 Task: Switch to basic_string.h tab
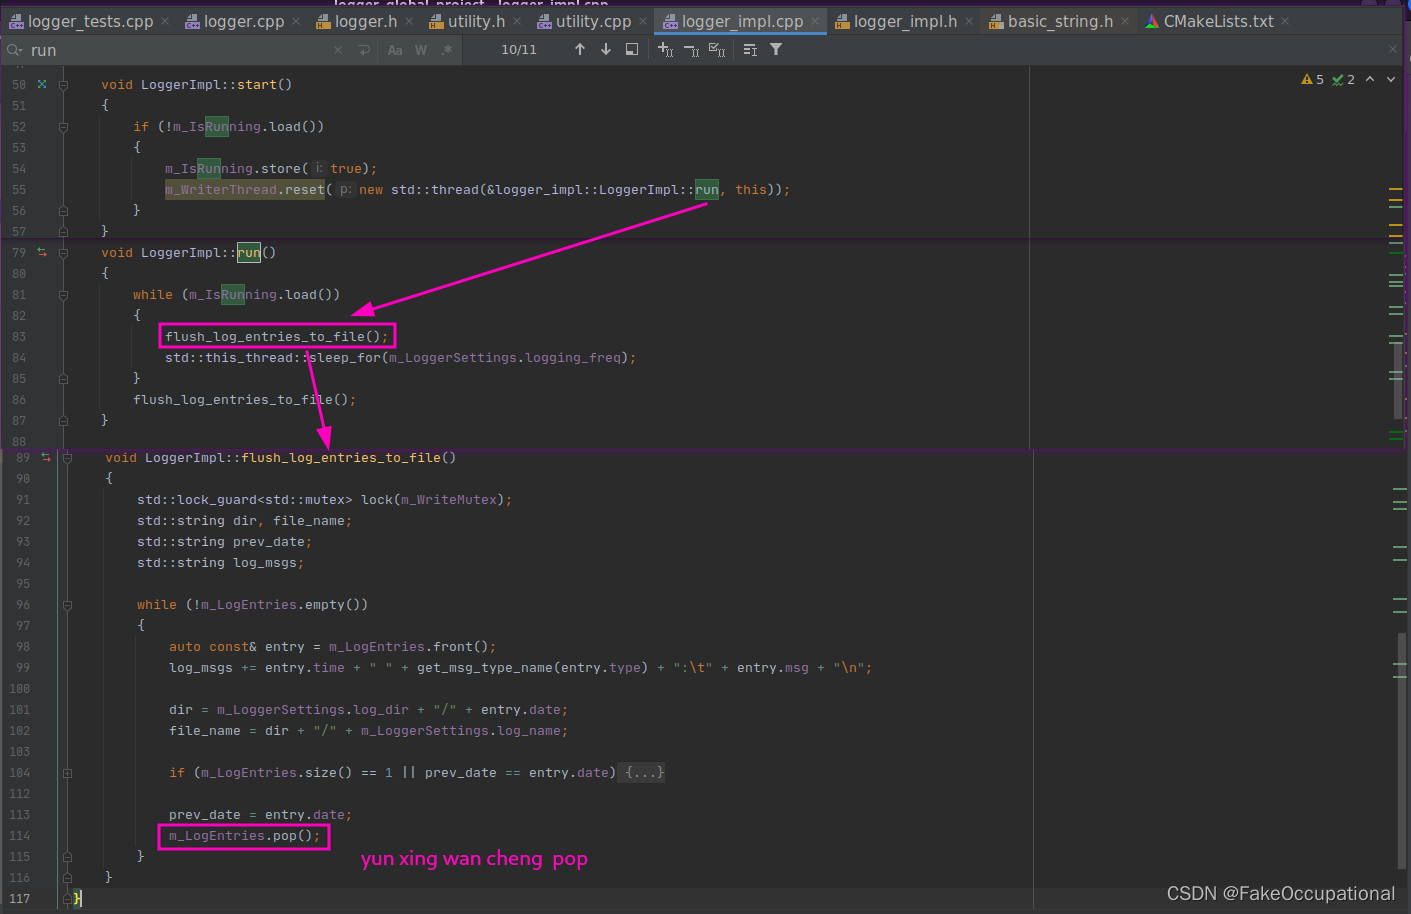1060,21
